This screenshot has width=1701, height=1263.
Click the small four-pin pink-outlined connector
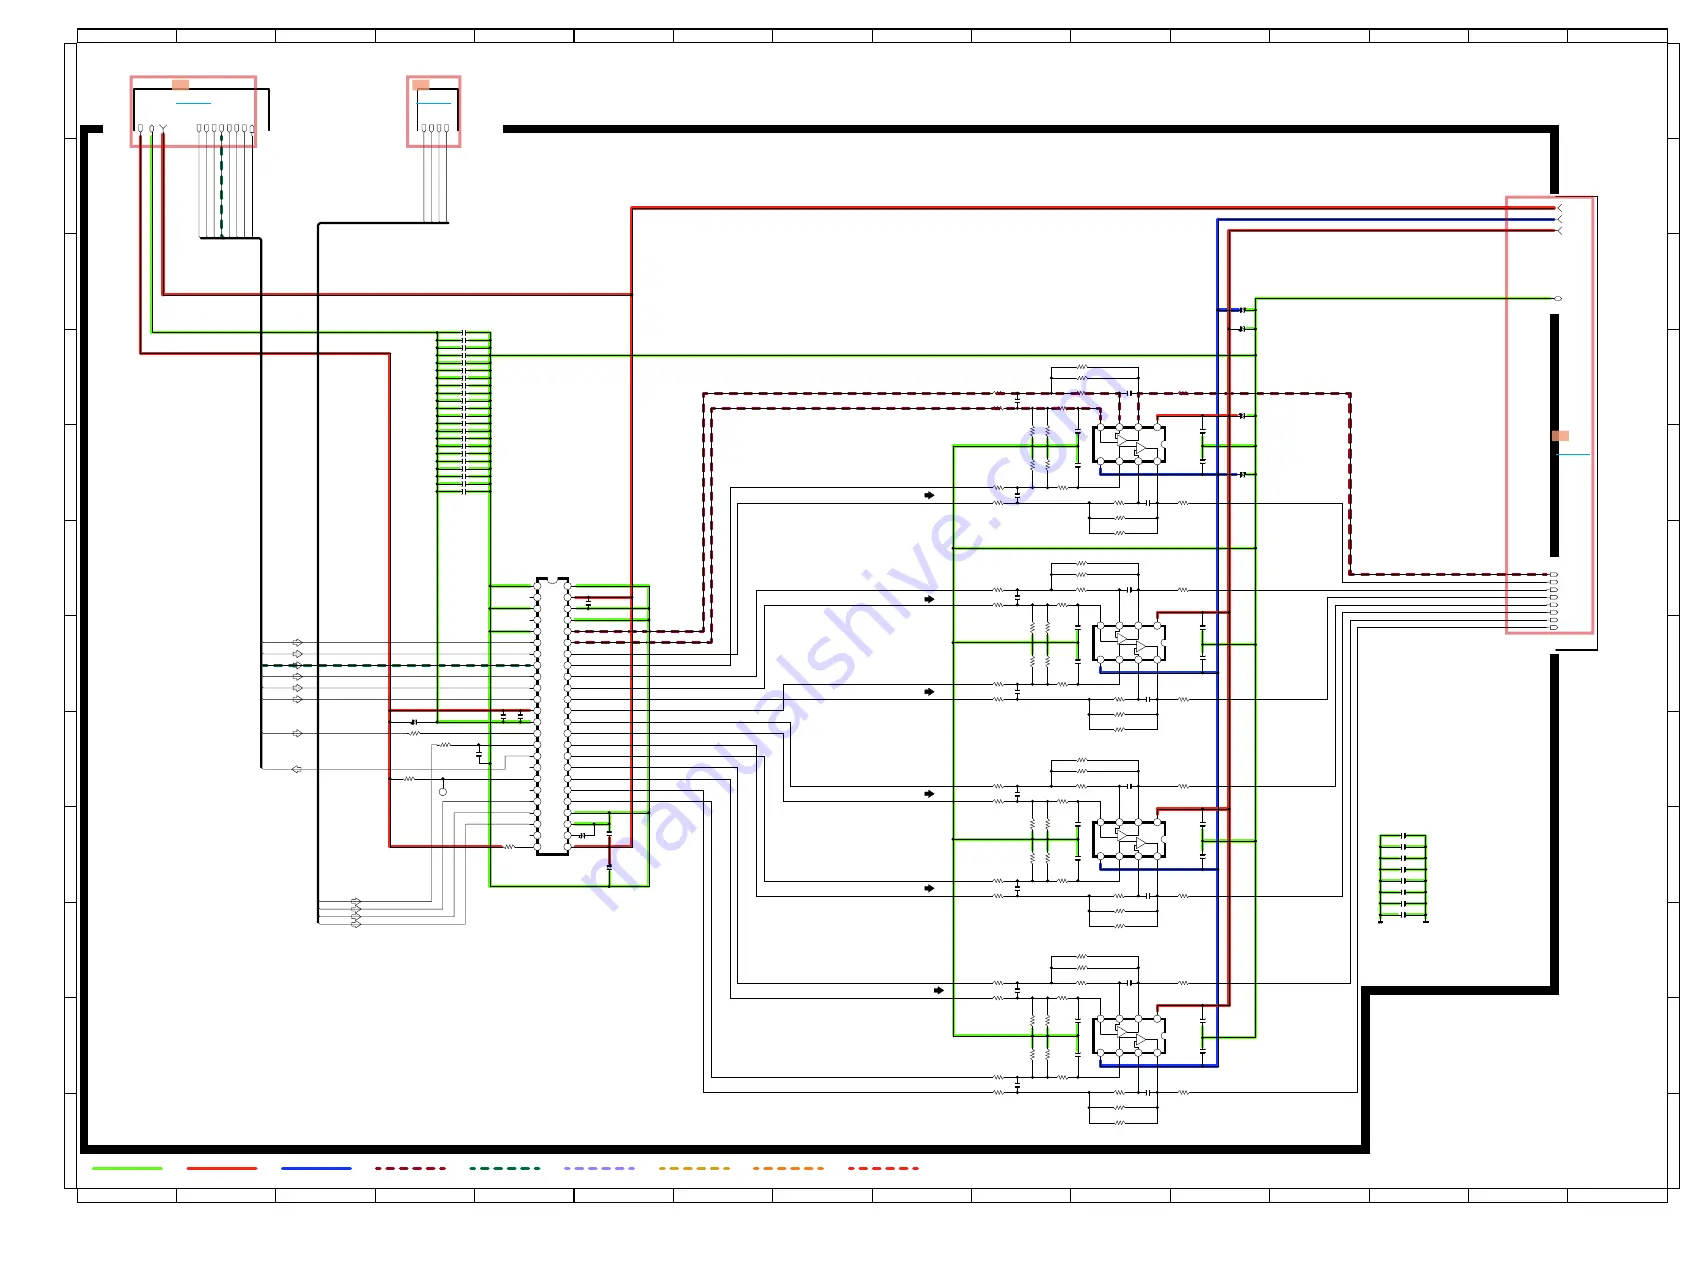(433, 111)
